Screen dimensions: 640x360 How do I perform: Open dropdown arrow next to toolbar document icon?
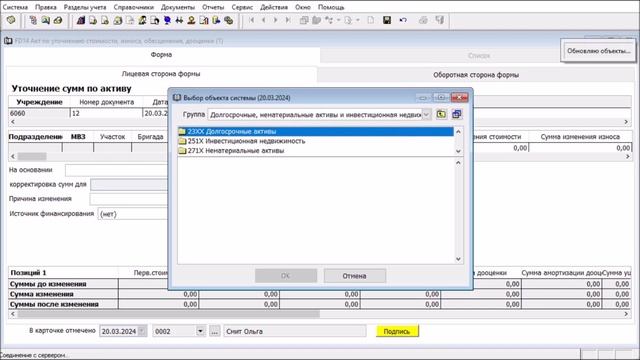point(358,20)
